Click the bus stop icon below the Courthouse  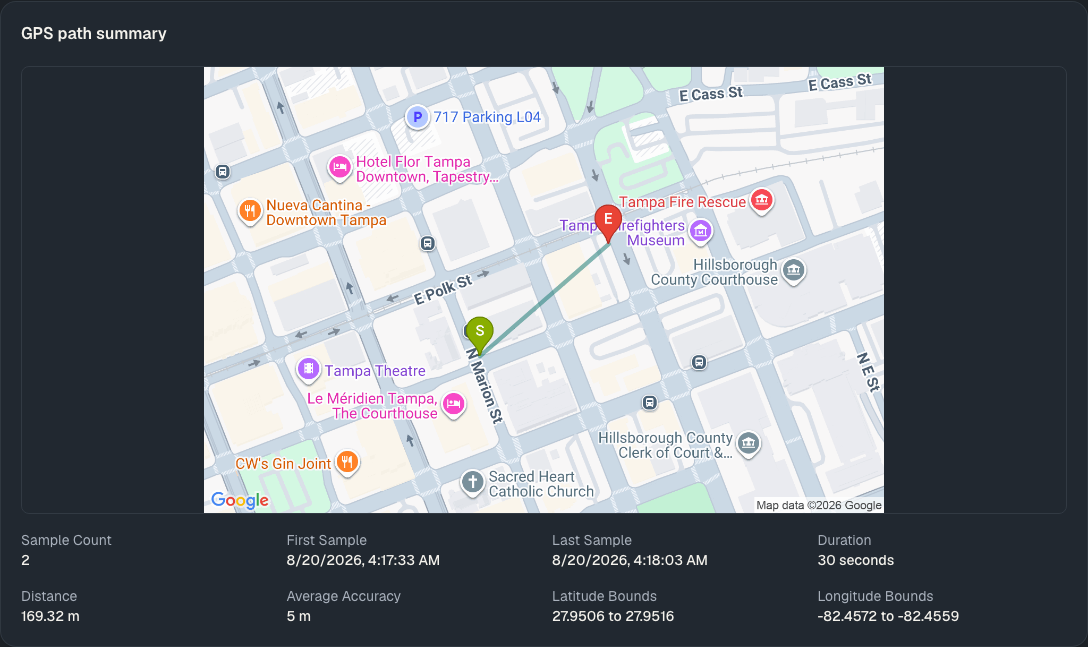(x=699, y=362)
